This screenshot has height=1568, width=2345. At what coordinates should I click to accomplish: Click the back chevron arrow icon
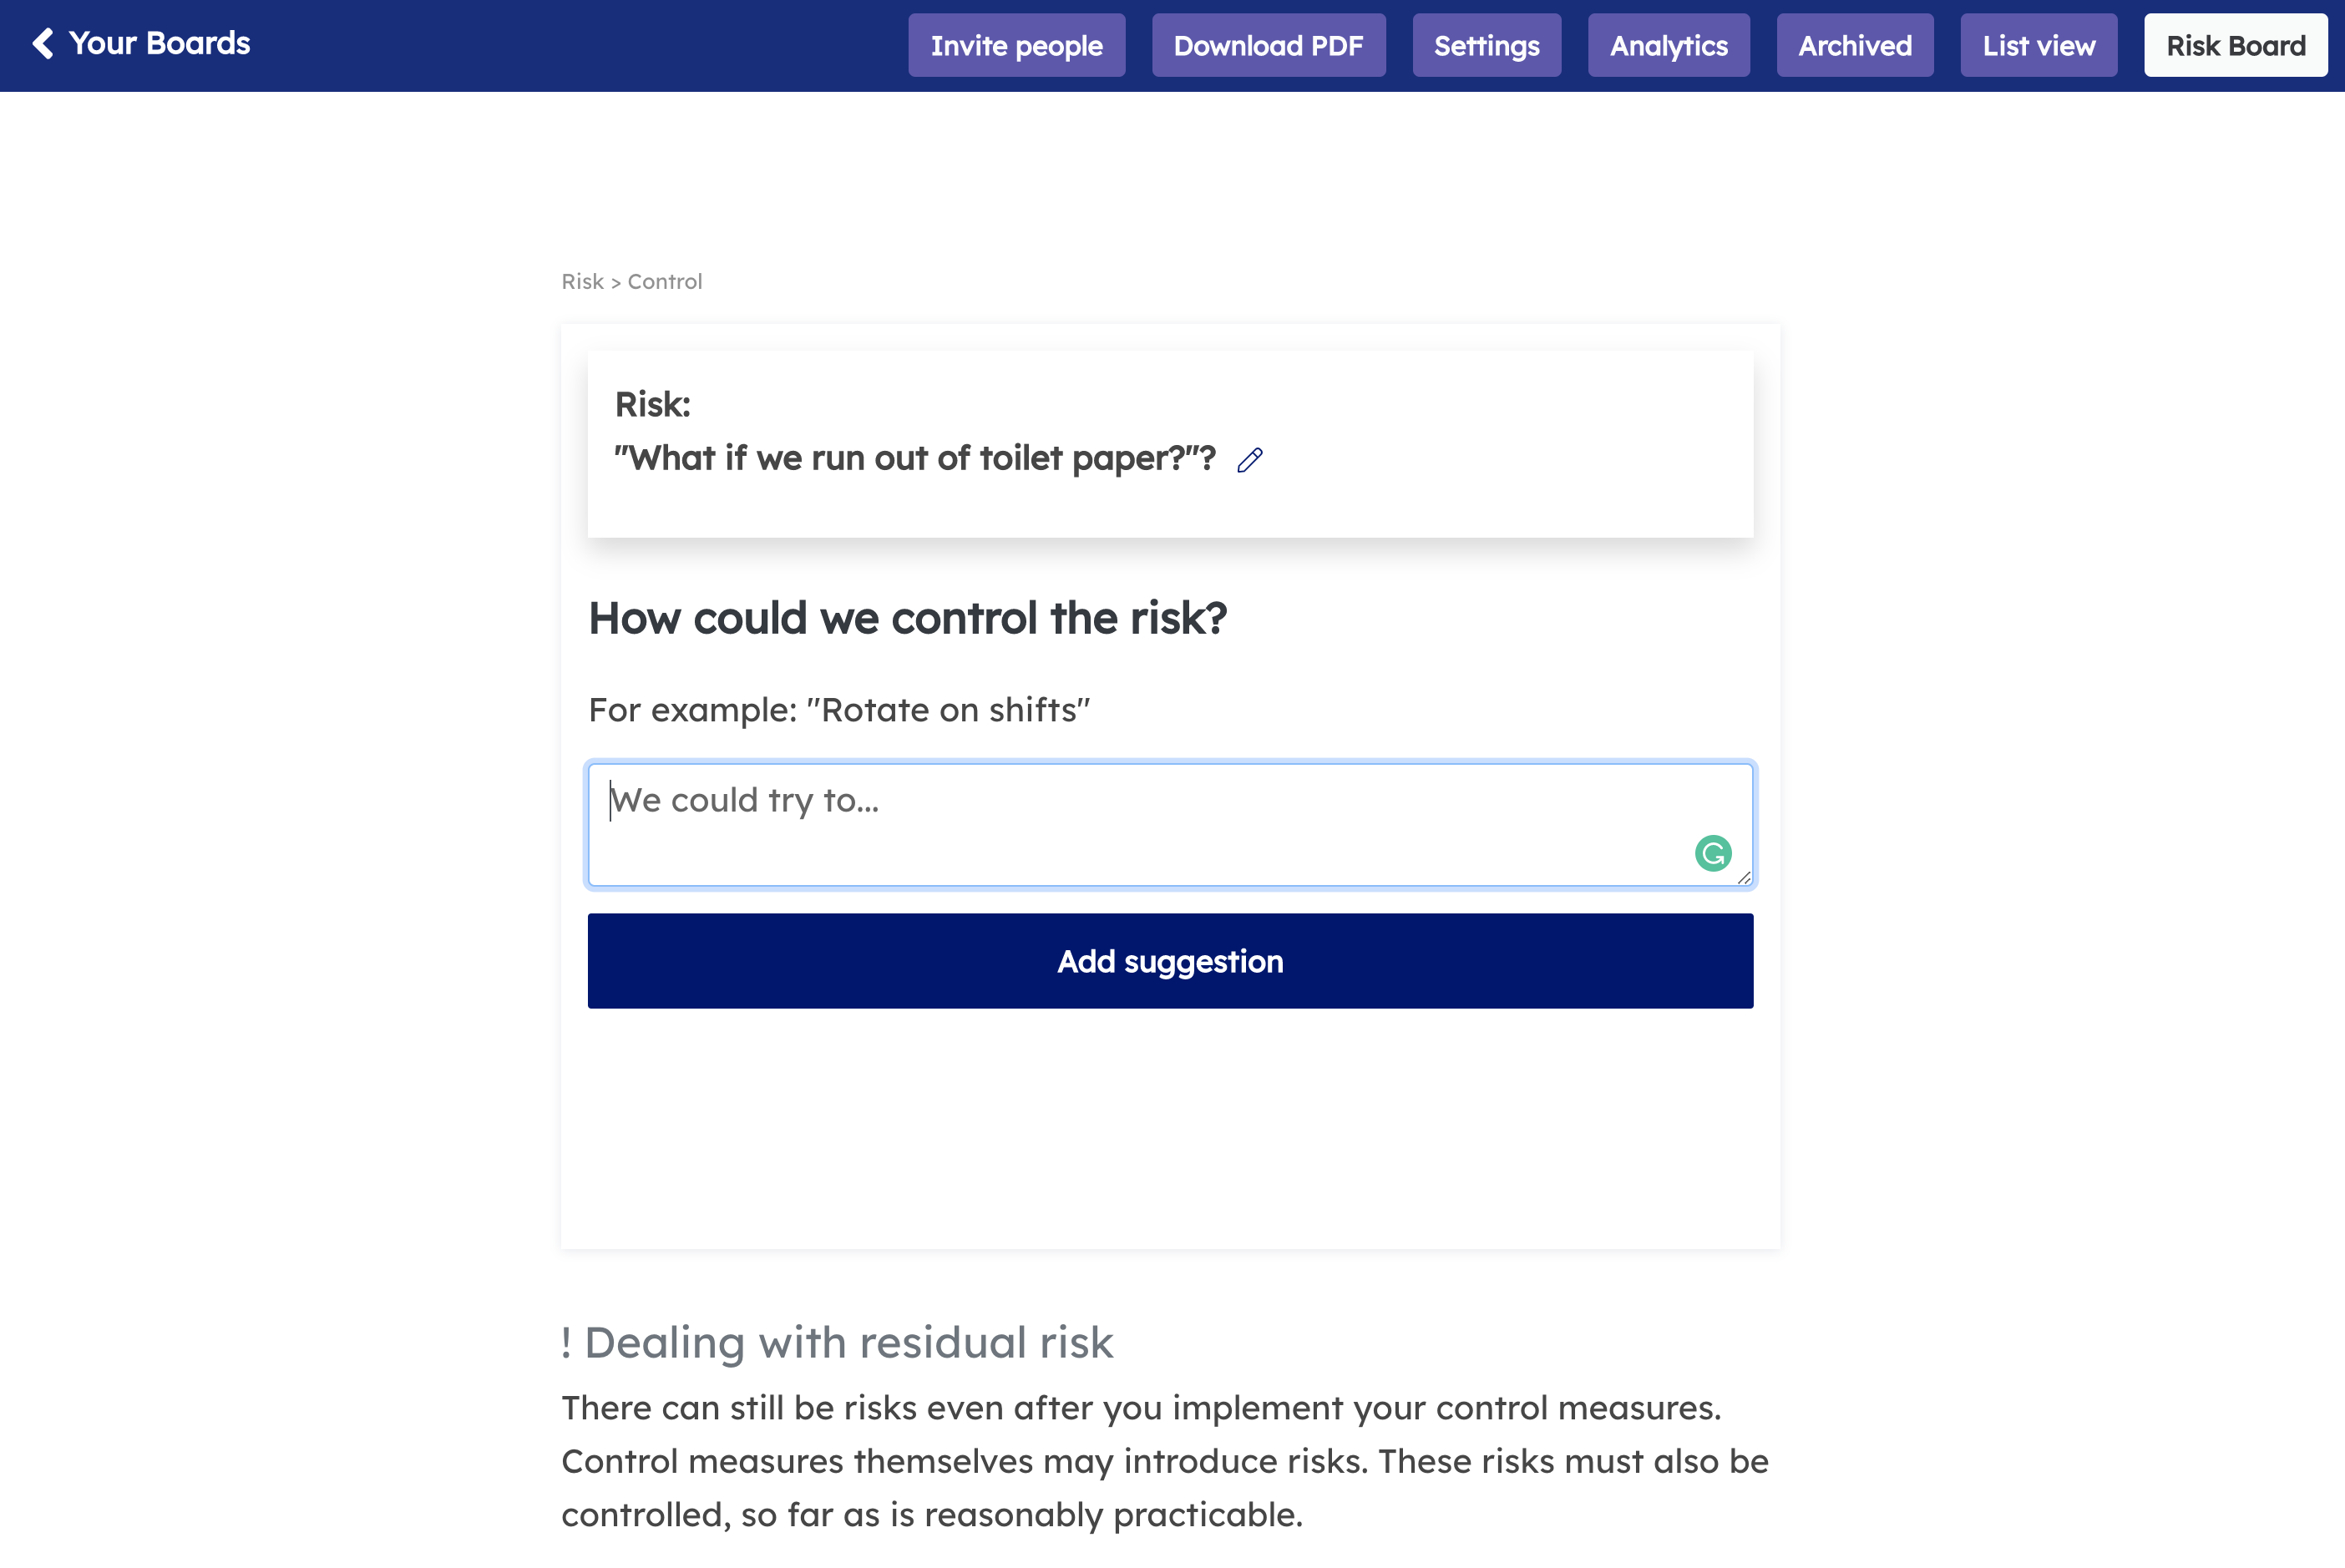coord(44,44)
